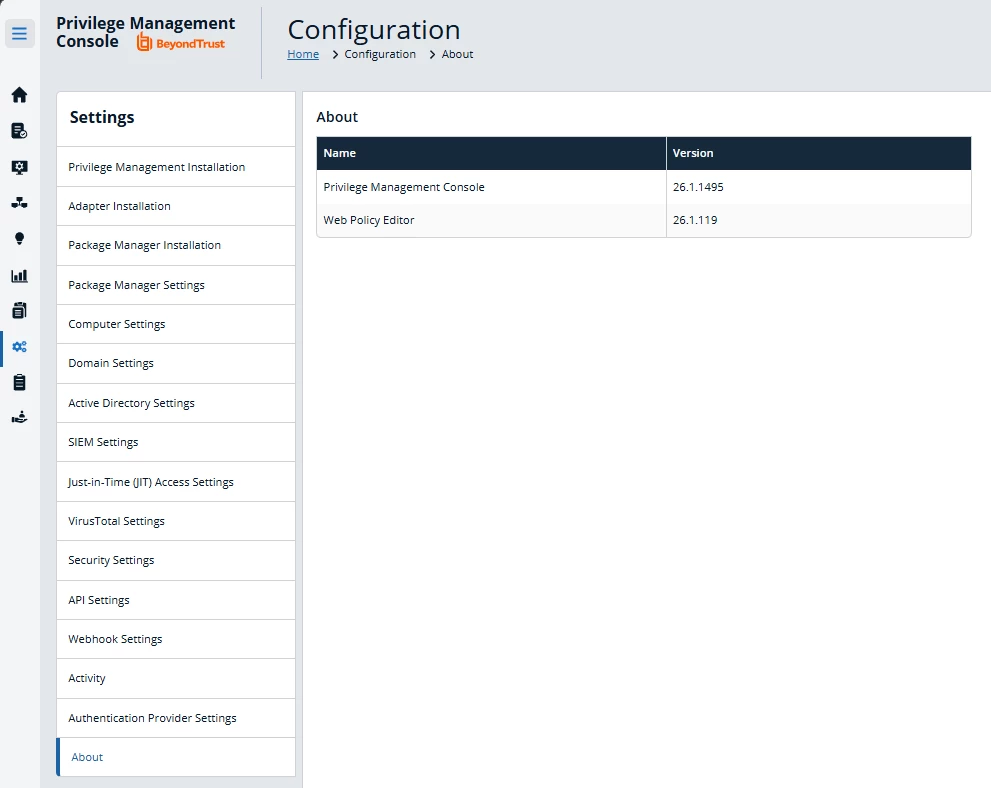Viewport: 991px width, 788px height.
Task: Click the About section heading
Action: [x=337, y=117]
